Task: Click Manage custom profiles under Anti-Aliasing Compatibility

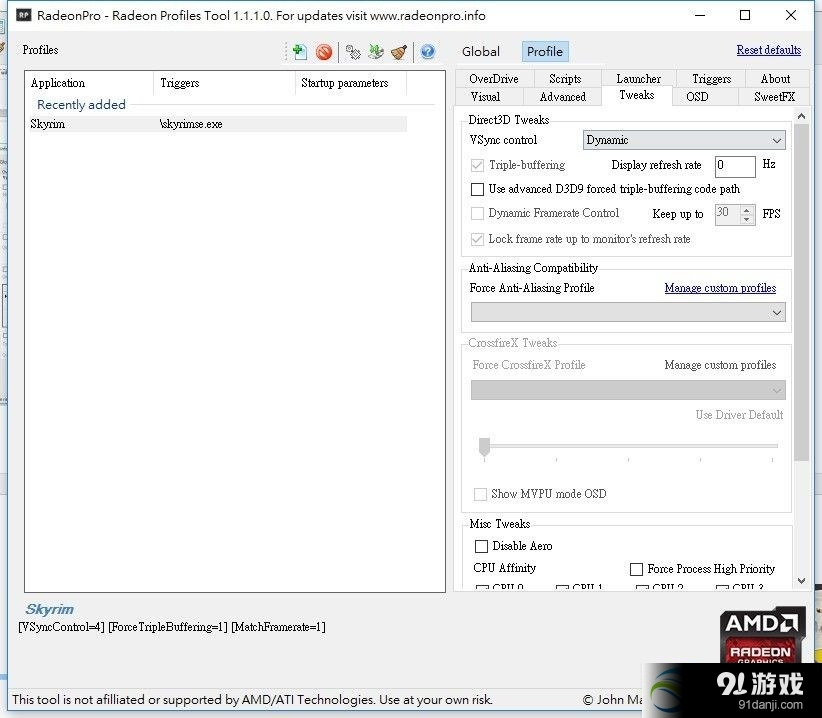Action: (x=720, y=288)
